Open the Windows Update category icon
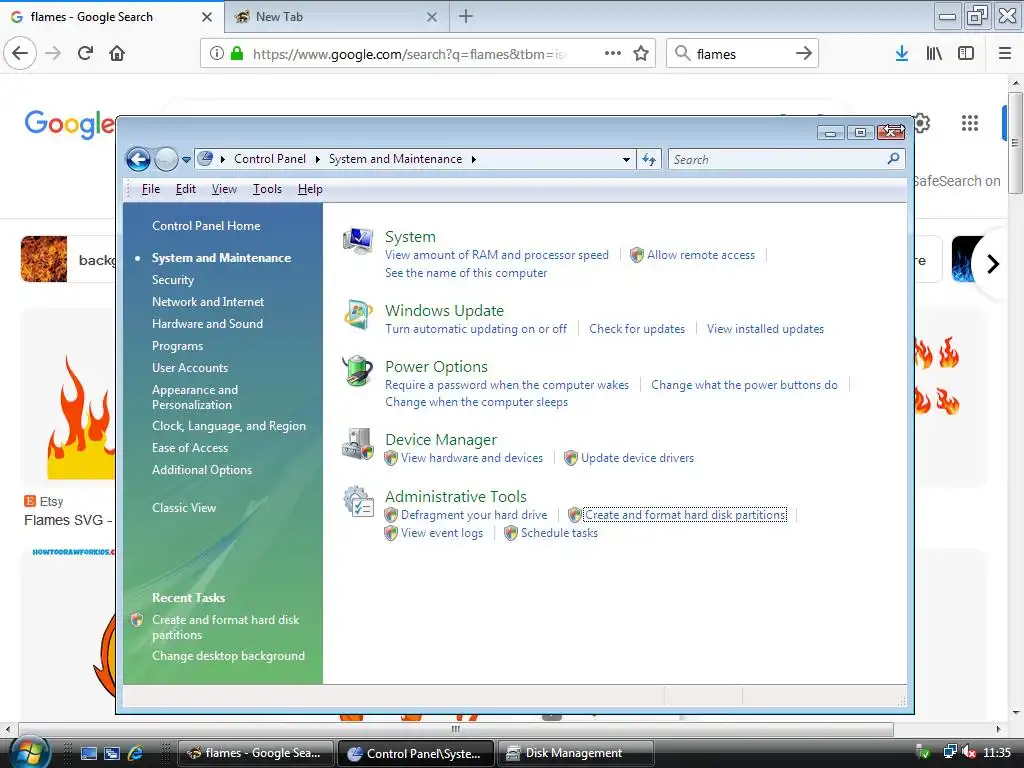Image resolution: width=1024 pixels, height=768 pixels. pyautogui.click(x=358, y=315)
